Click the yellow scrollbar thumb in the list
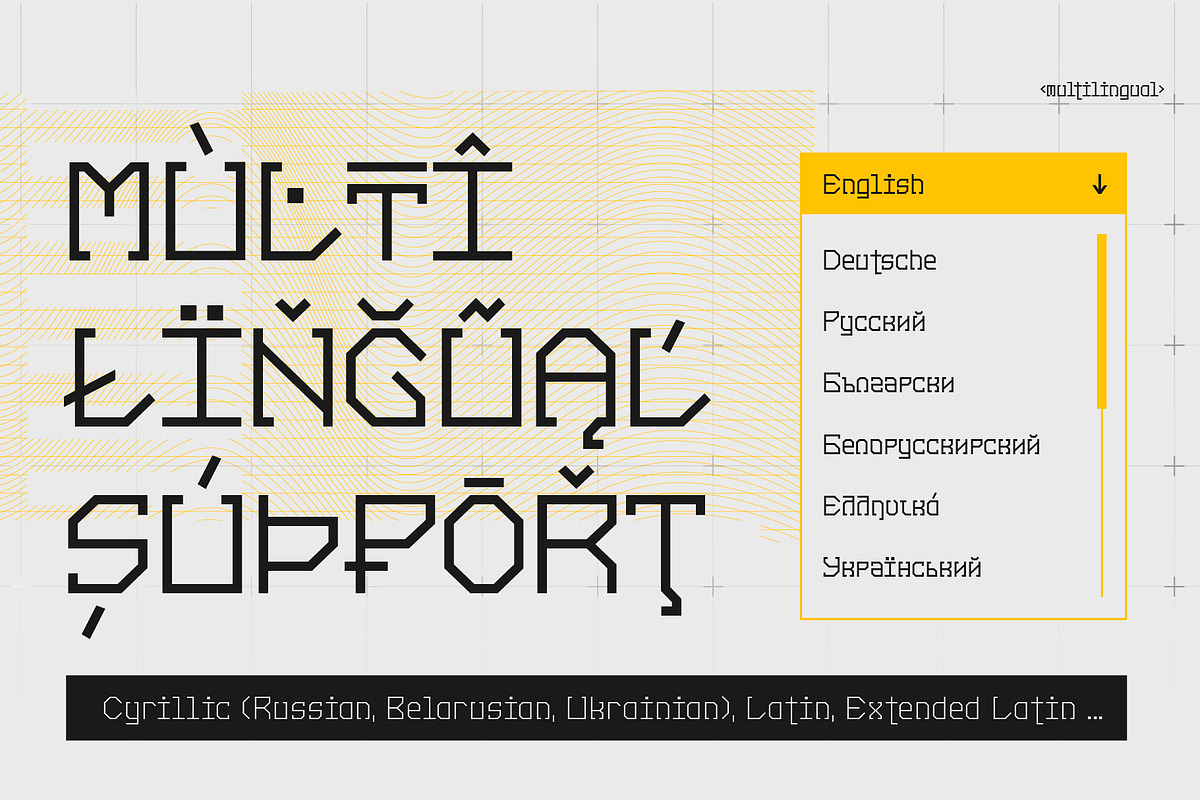The image size is (1200, 800). pos(1102,321)
